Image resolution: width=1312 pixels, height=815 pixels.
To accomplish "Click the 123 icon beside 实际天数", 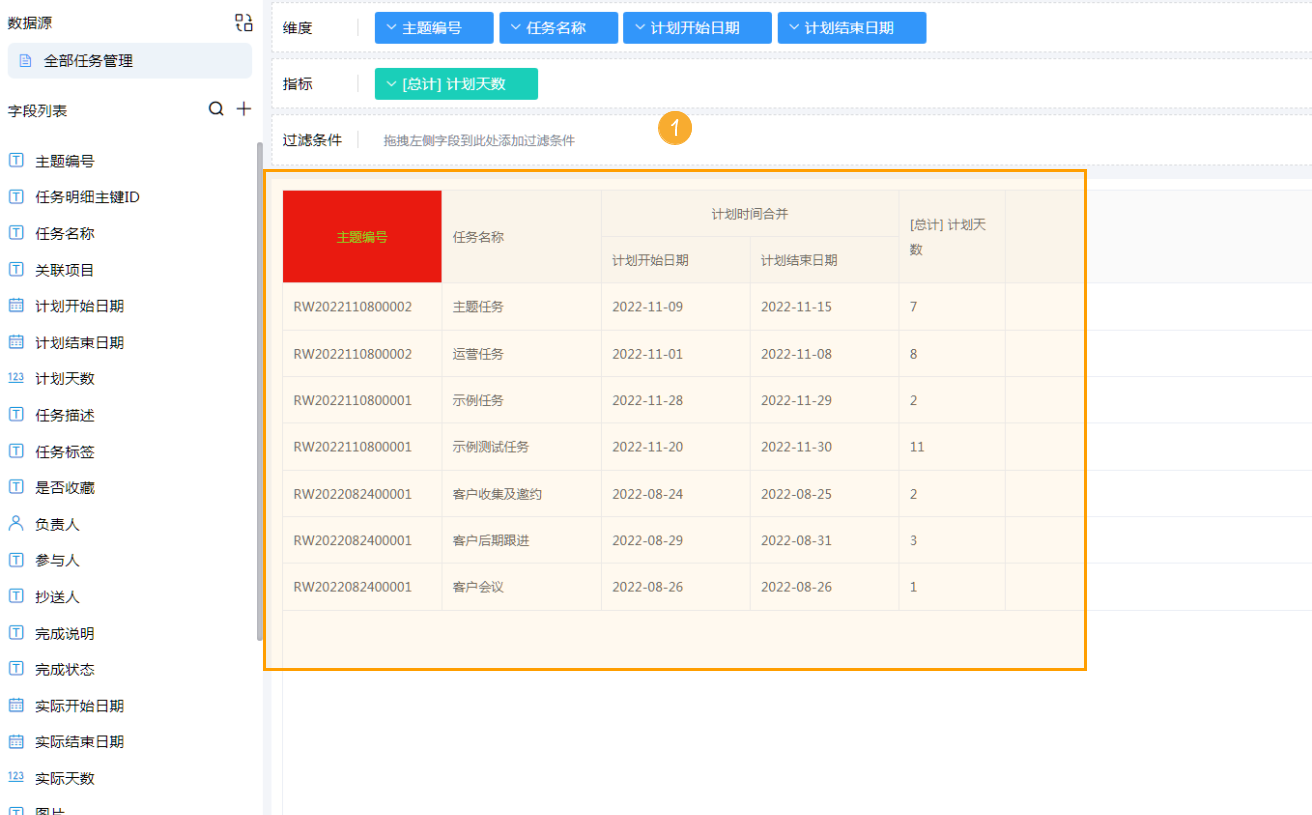I will tap(15, 777).
